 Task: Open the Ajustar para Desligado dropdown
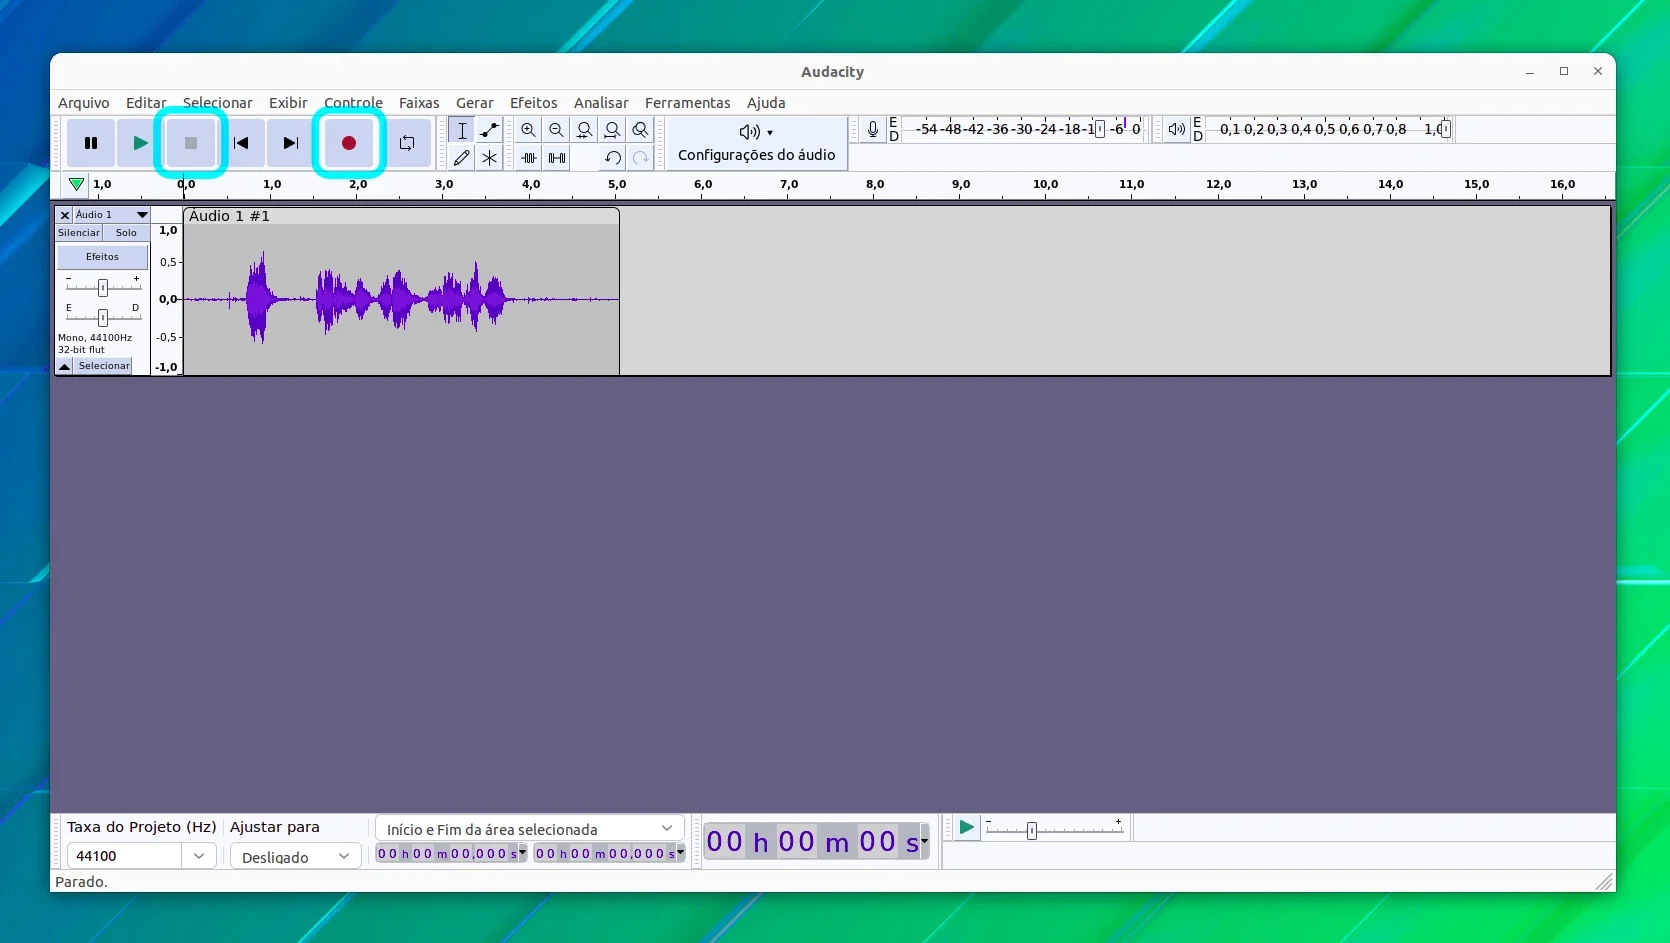[296, 857]
